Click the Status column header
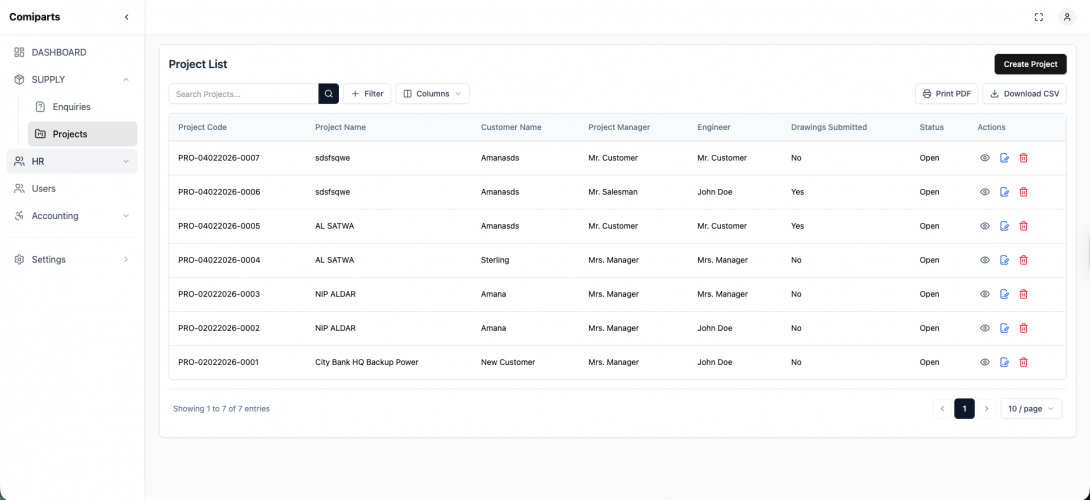This screenshot has width=1090, height=500. [932, 127]
